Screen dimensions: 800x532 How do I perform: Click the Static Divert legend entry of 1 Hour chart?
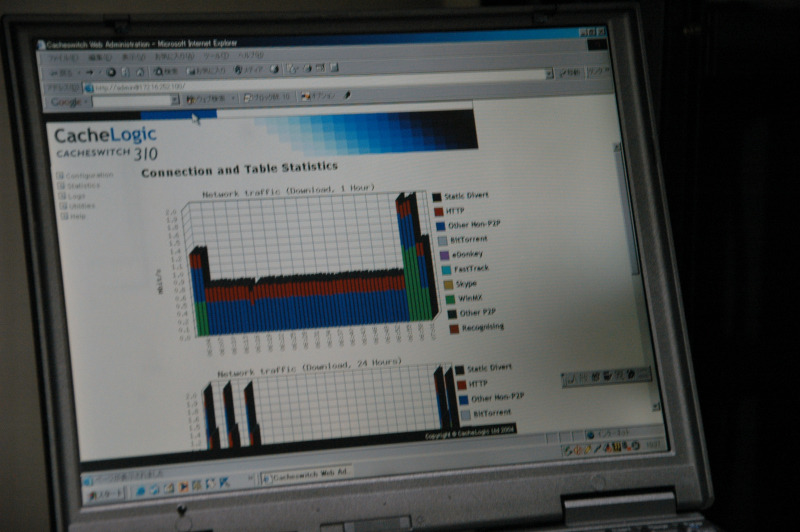(460, 196)
